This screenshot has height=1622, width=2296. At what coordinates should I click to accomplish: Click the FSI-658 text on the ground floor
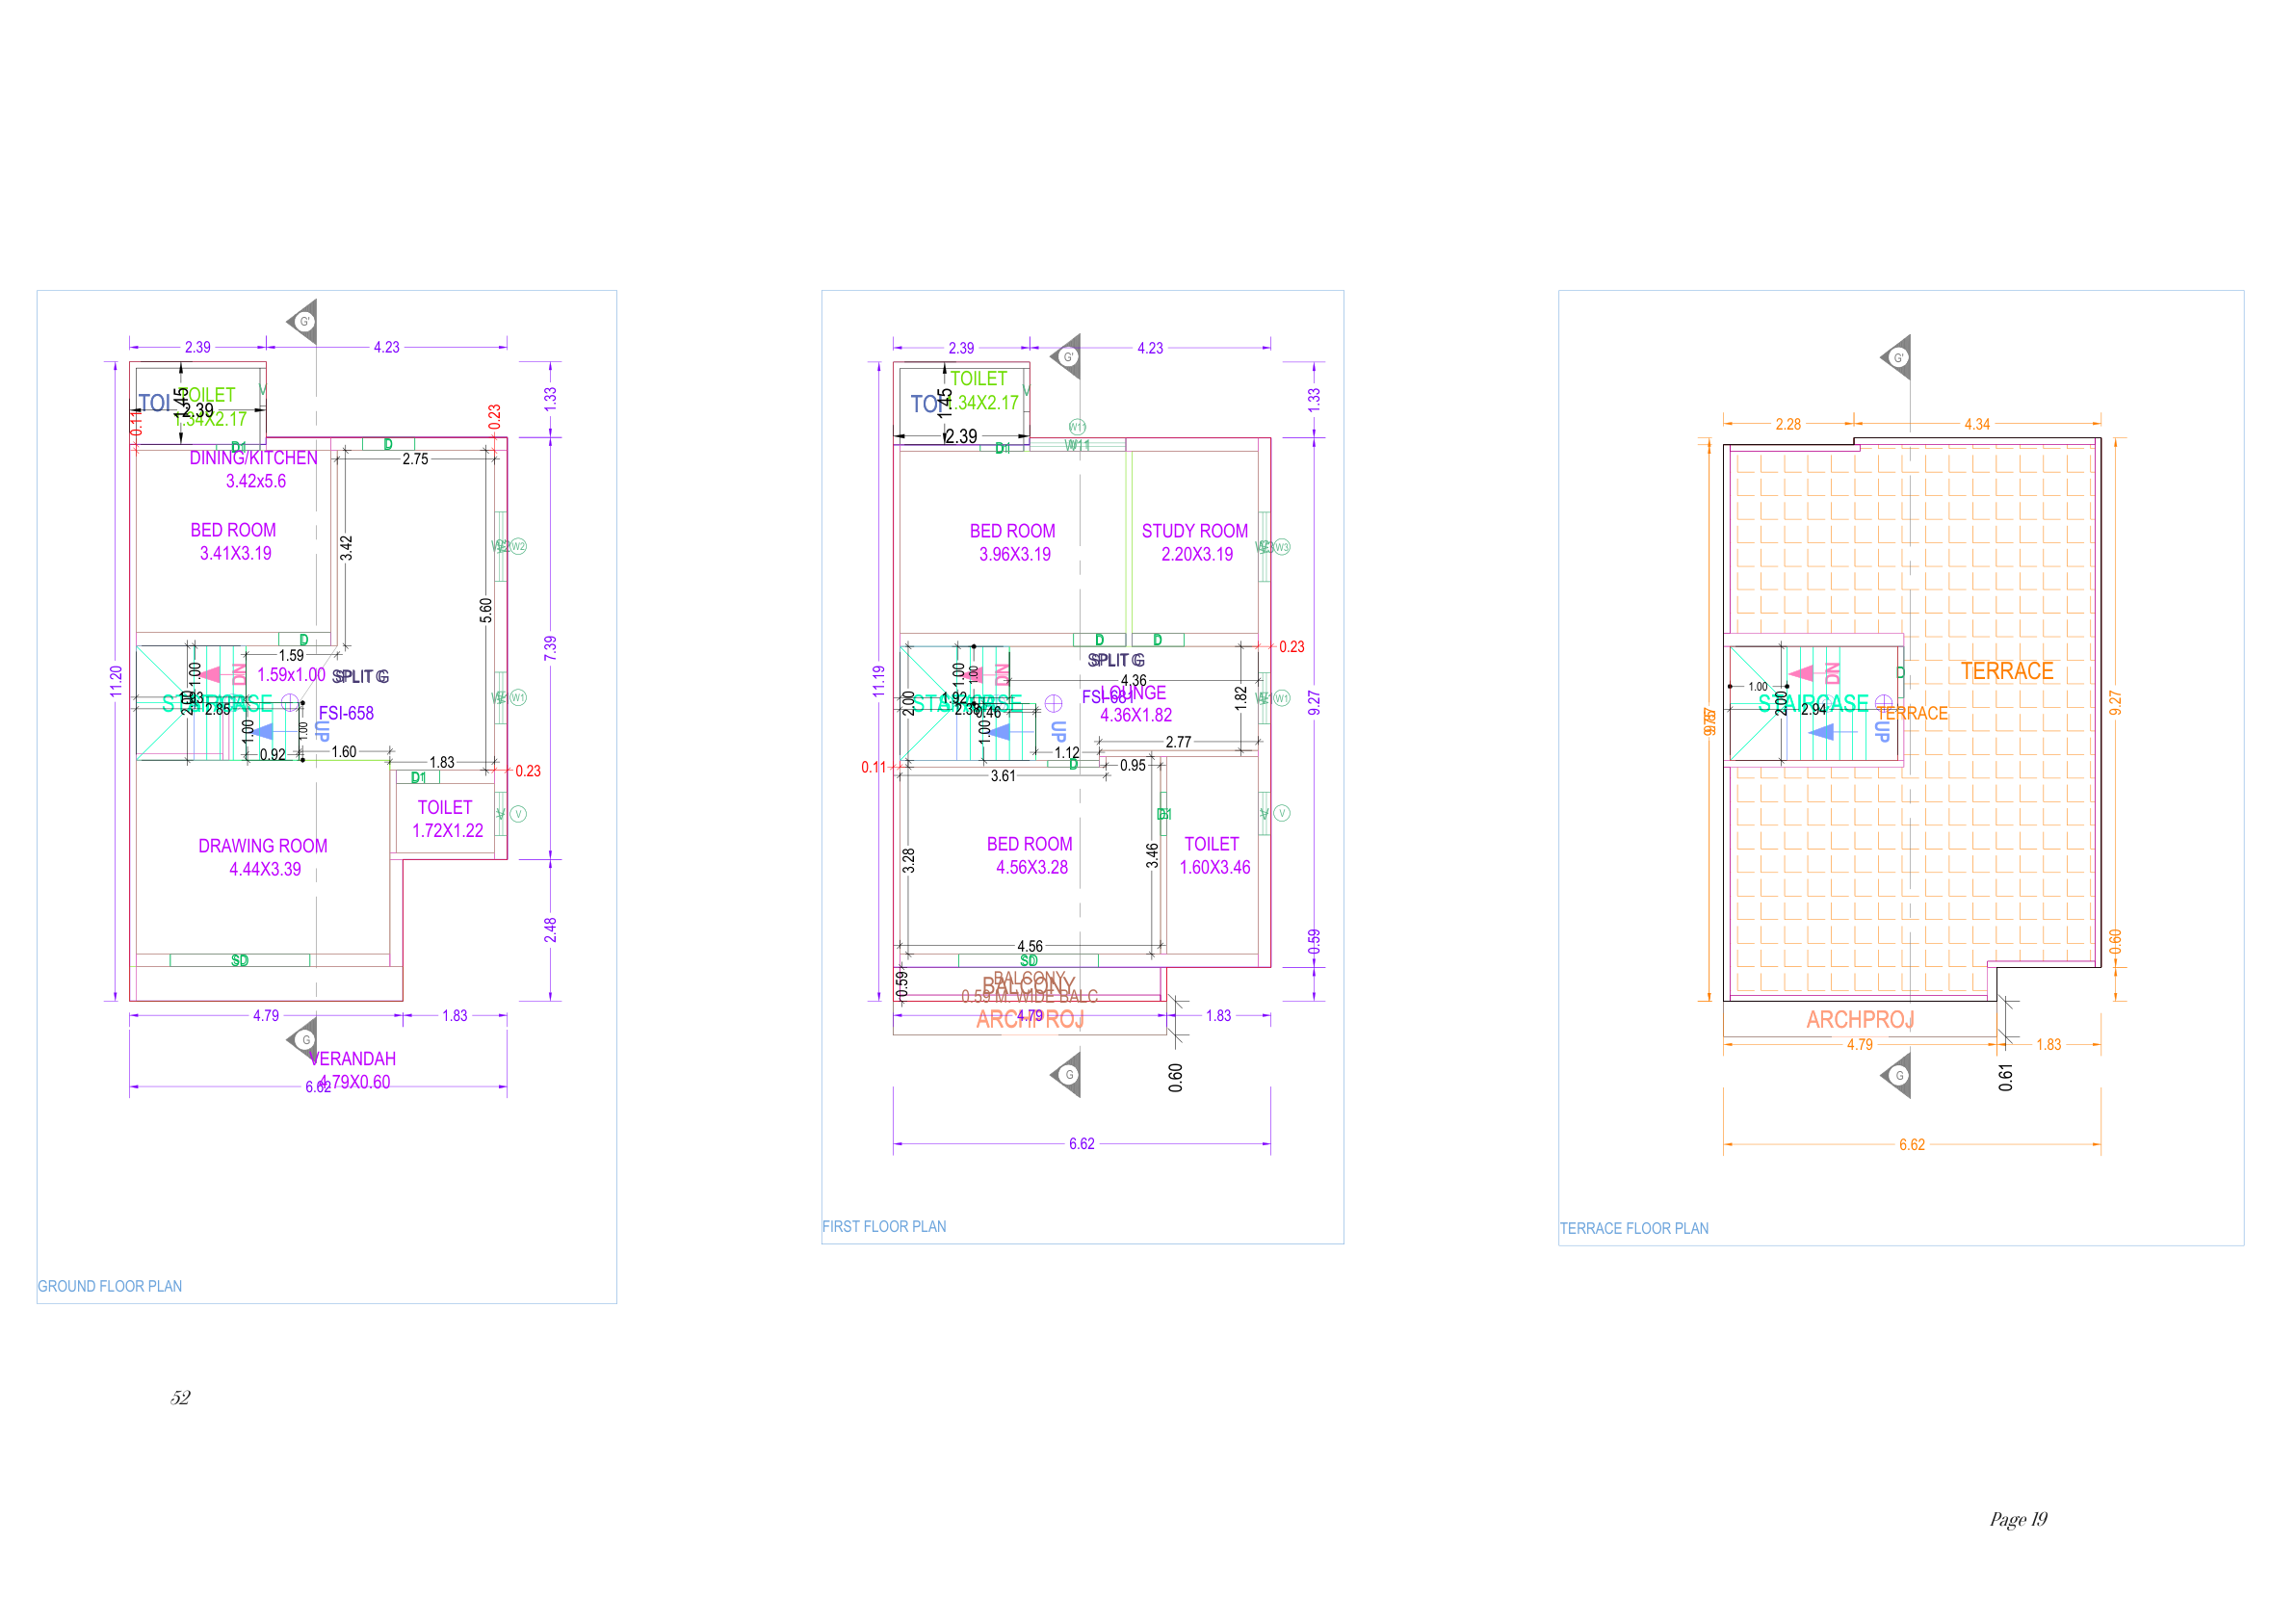coord(346,713)
